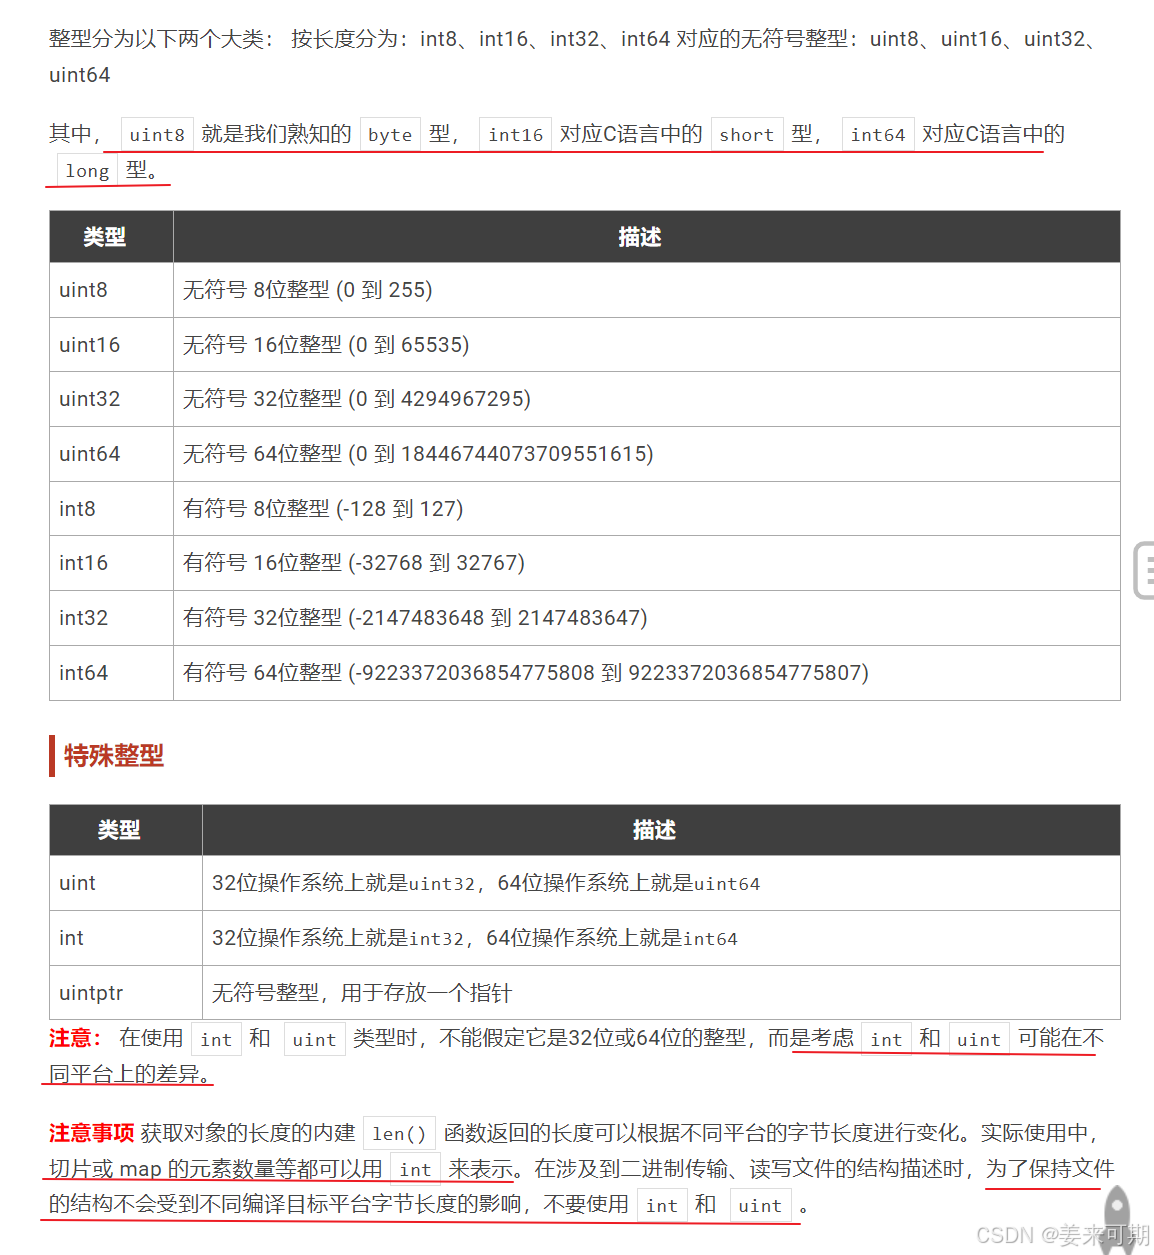Select the uintptr row in the table
The height and width of the screenshot is (1255, 1154).
pyautogui.click(x=90, y=992)
